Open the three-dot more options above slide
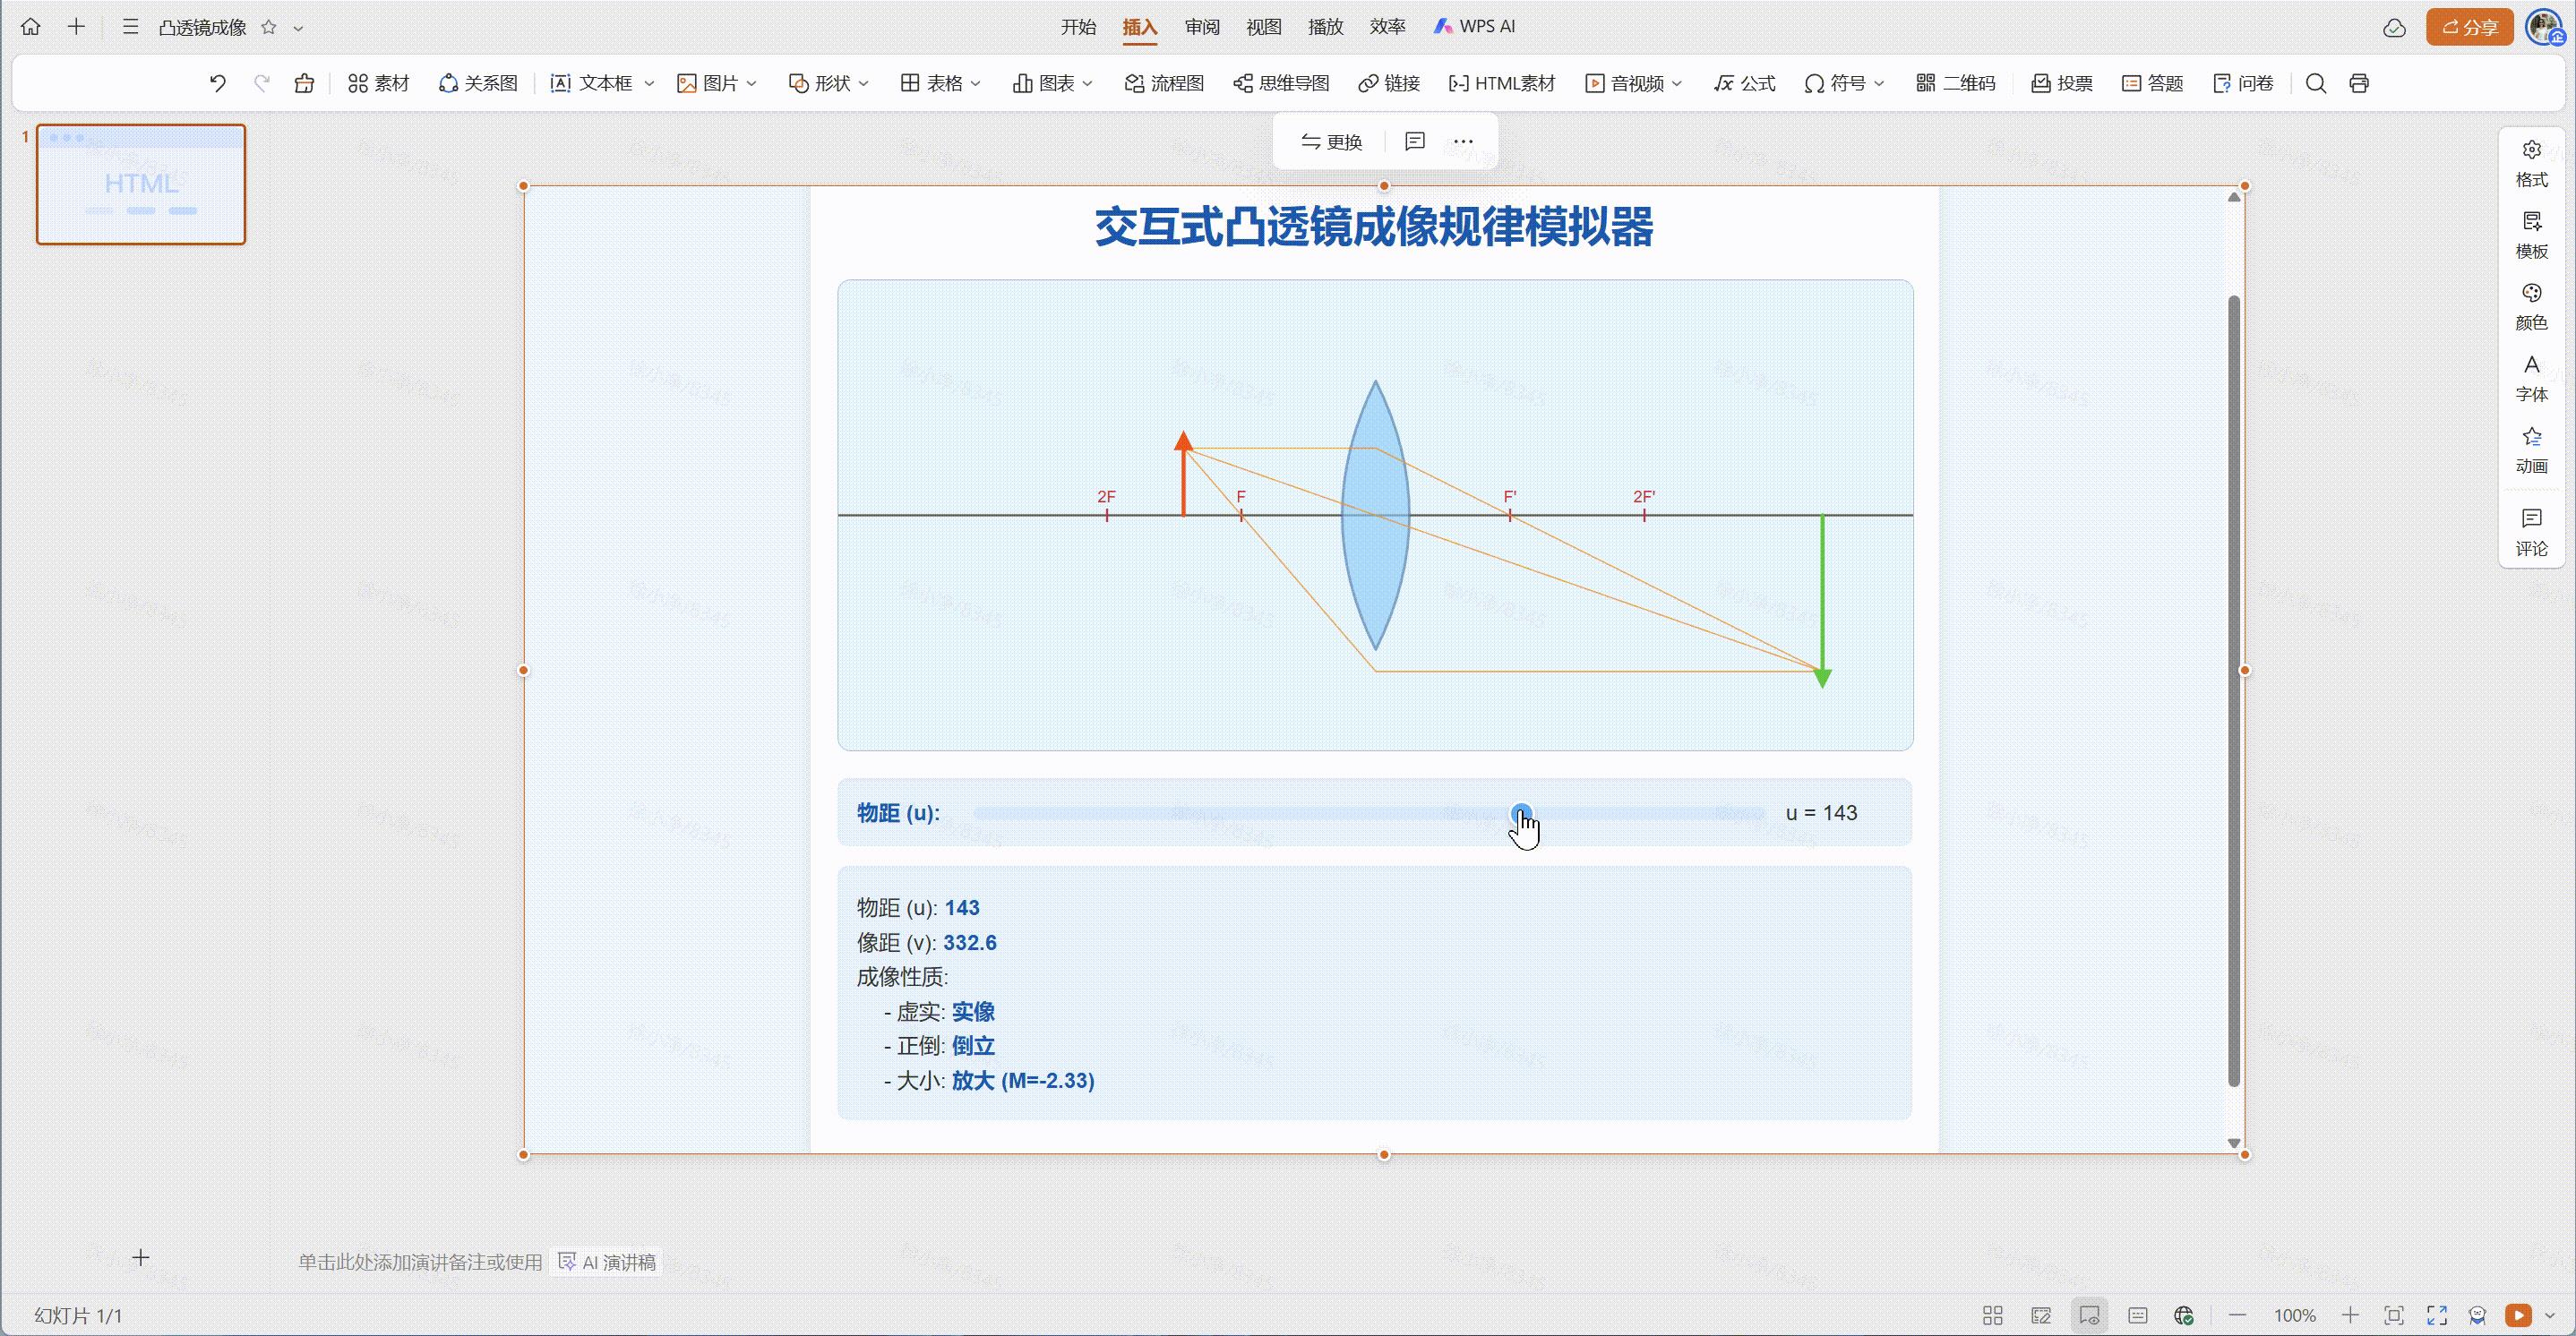2576x1336 pixels. [x=1463, y=141]
